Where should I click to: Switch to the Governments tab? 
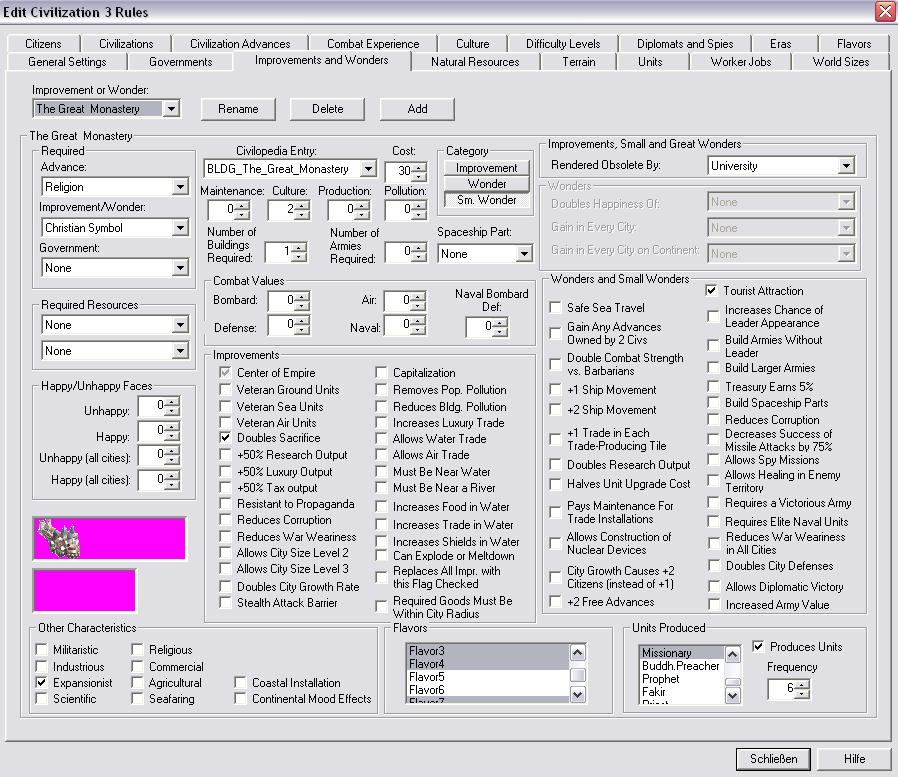coord(180,62)
